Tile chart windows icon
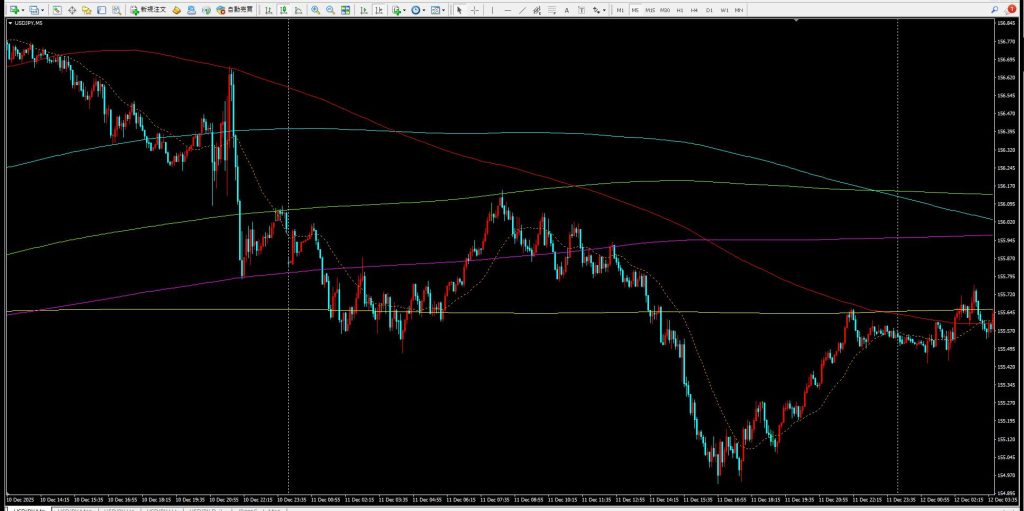1024x511 pixels. (x=346, y=10)
